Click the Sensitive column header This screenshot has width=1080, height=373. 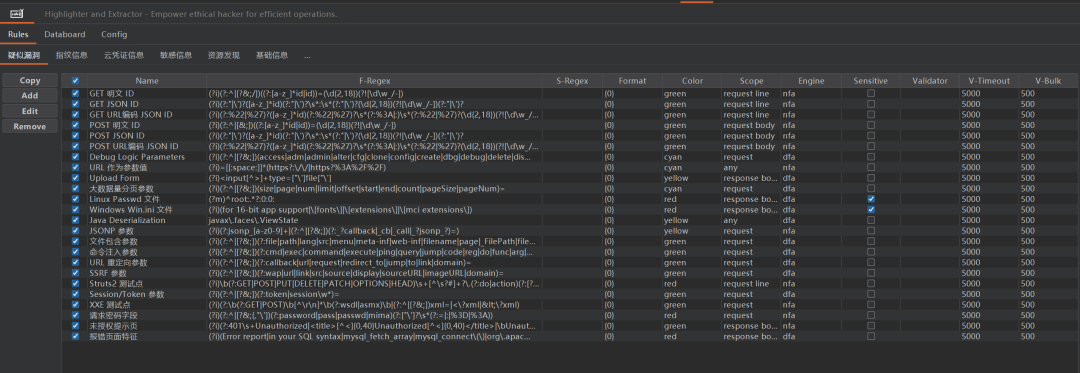click(x=871, y=81)
